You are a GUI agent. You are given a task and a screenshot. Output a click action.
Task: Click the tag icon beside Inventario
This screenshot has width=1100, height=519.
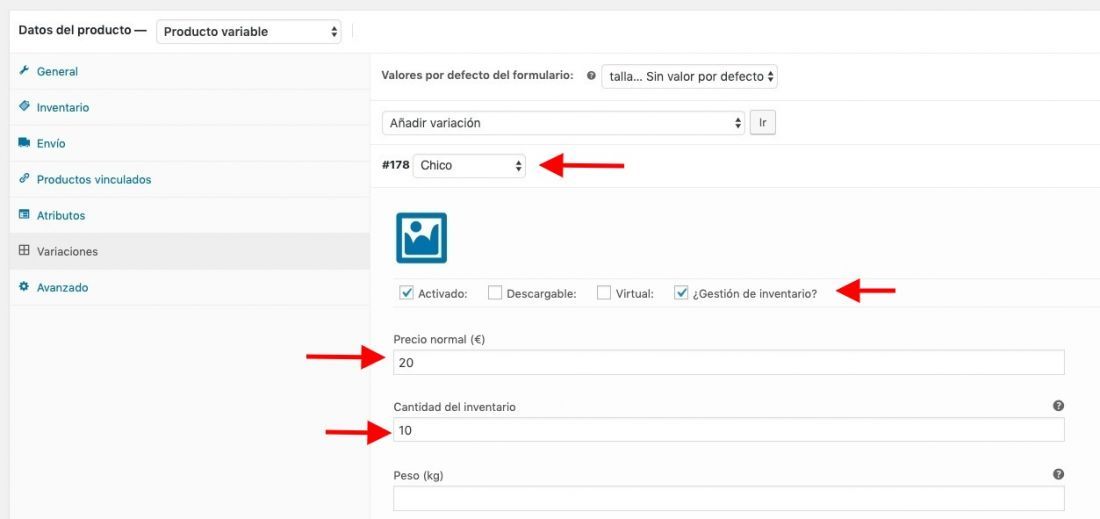[24, 107]
